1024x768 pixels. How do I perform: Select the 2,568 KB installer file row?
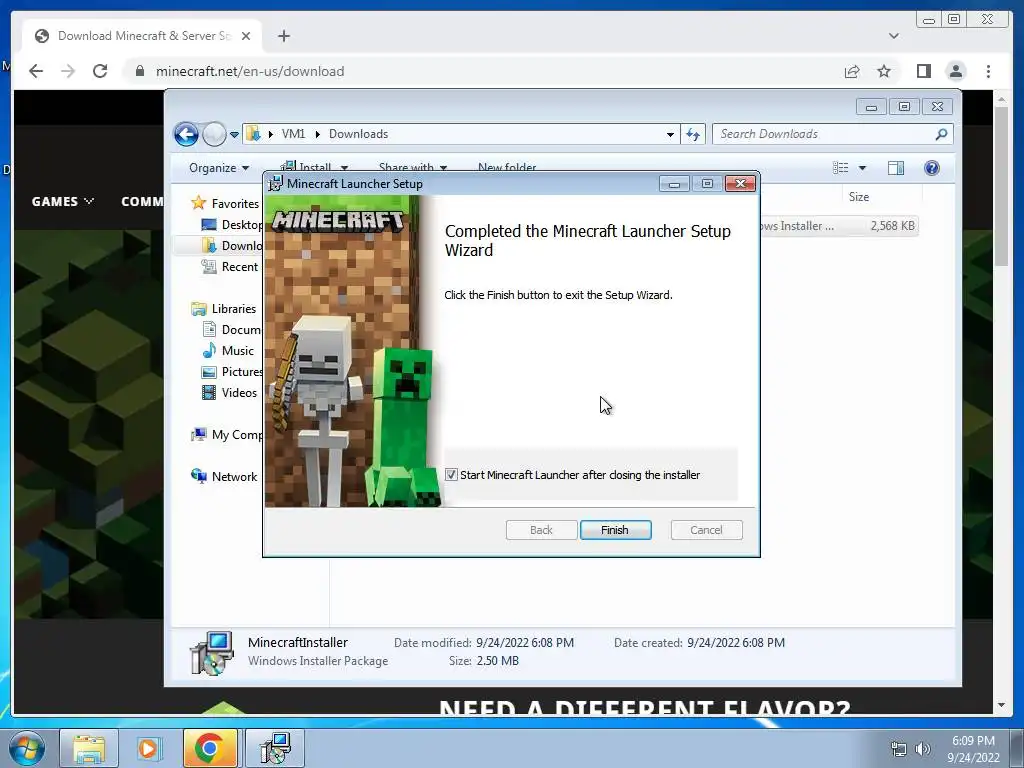[839, 226]
